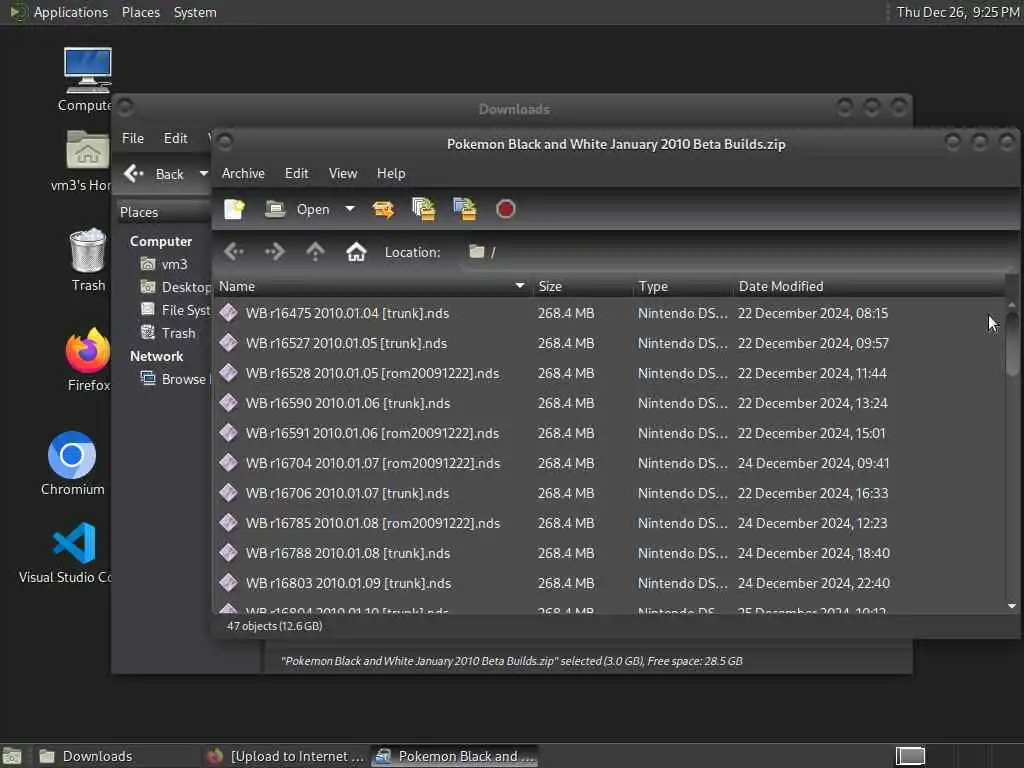Expand Back history dropdown in Downloads window
1024x768 pixels.
(x=203, y=174)
